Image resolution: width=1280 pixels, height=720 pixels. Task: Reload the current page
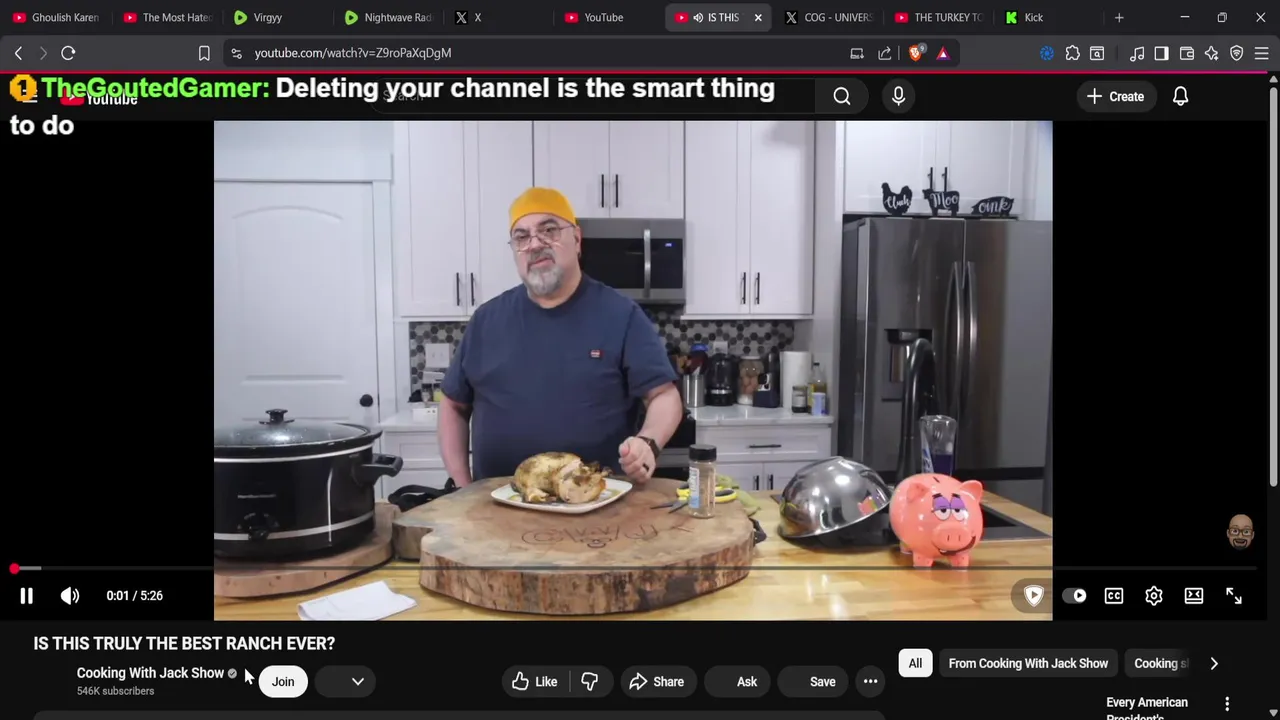click(x=68, y=53)
